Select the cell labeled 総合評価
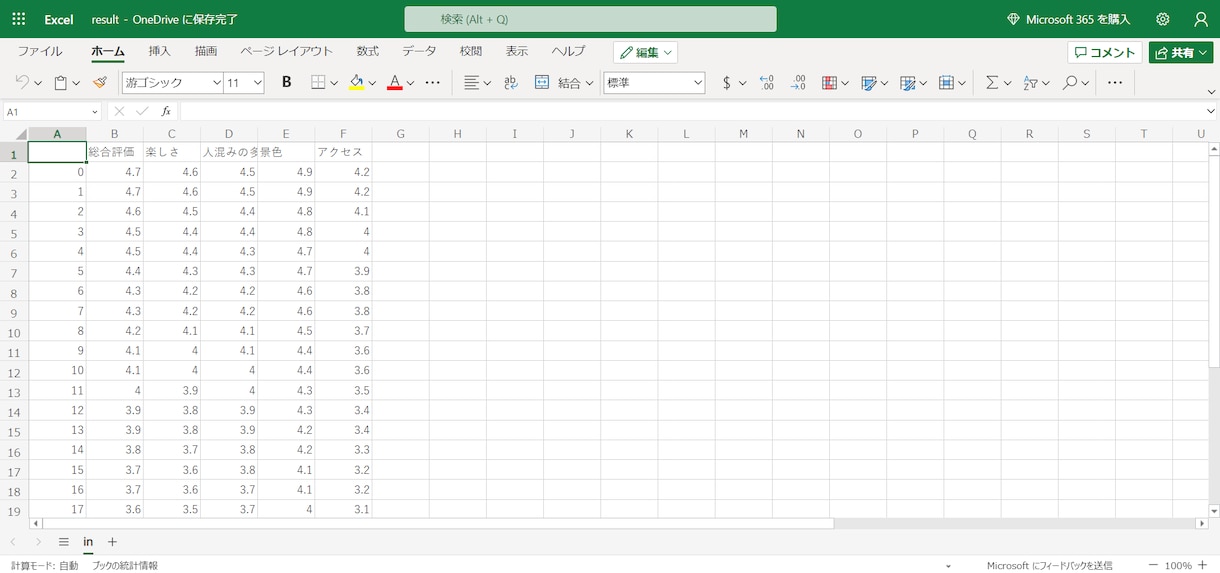The width and height of the screenshot is (1220, 573). pyautogui.click(x=114, y=152)
